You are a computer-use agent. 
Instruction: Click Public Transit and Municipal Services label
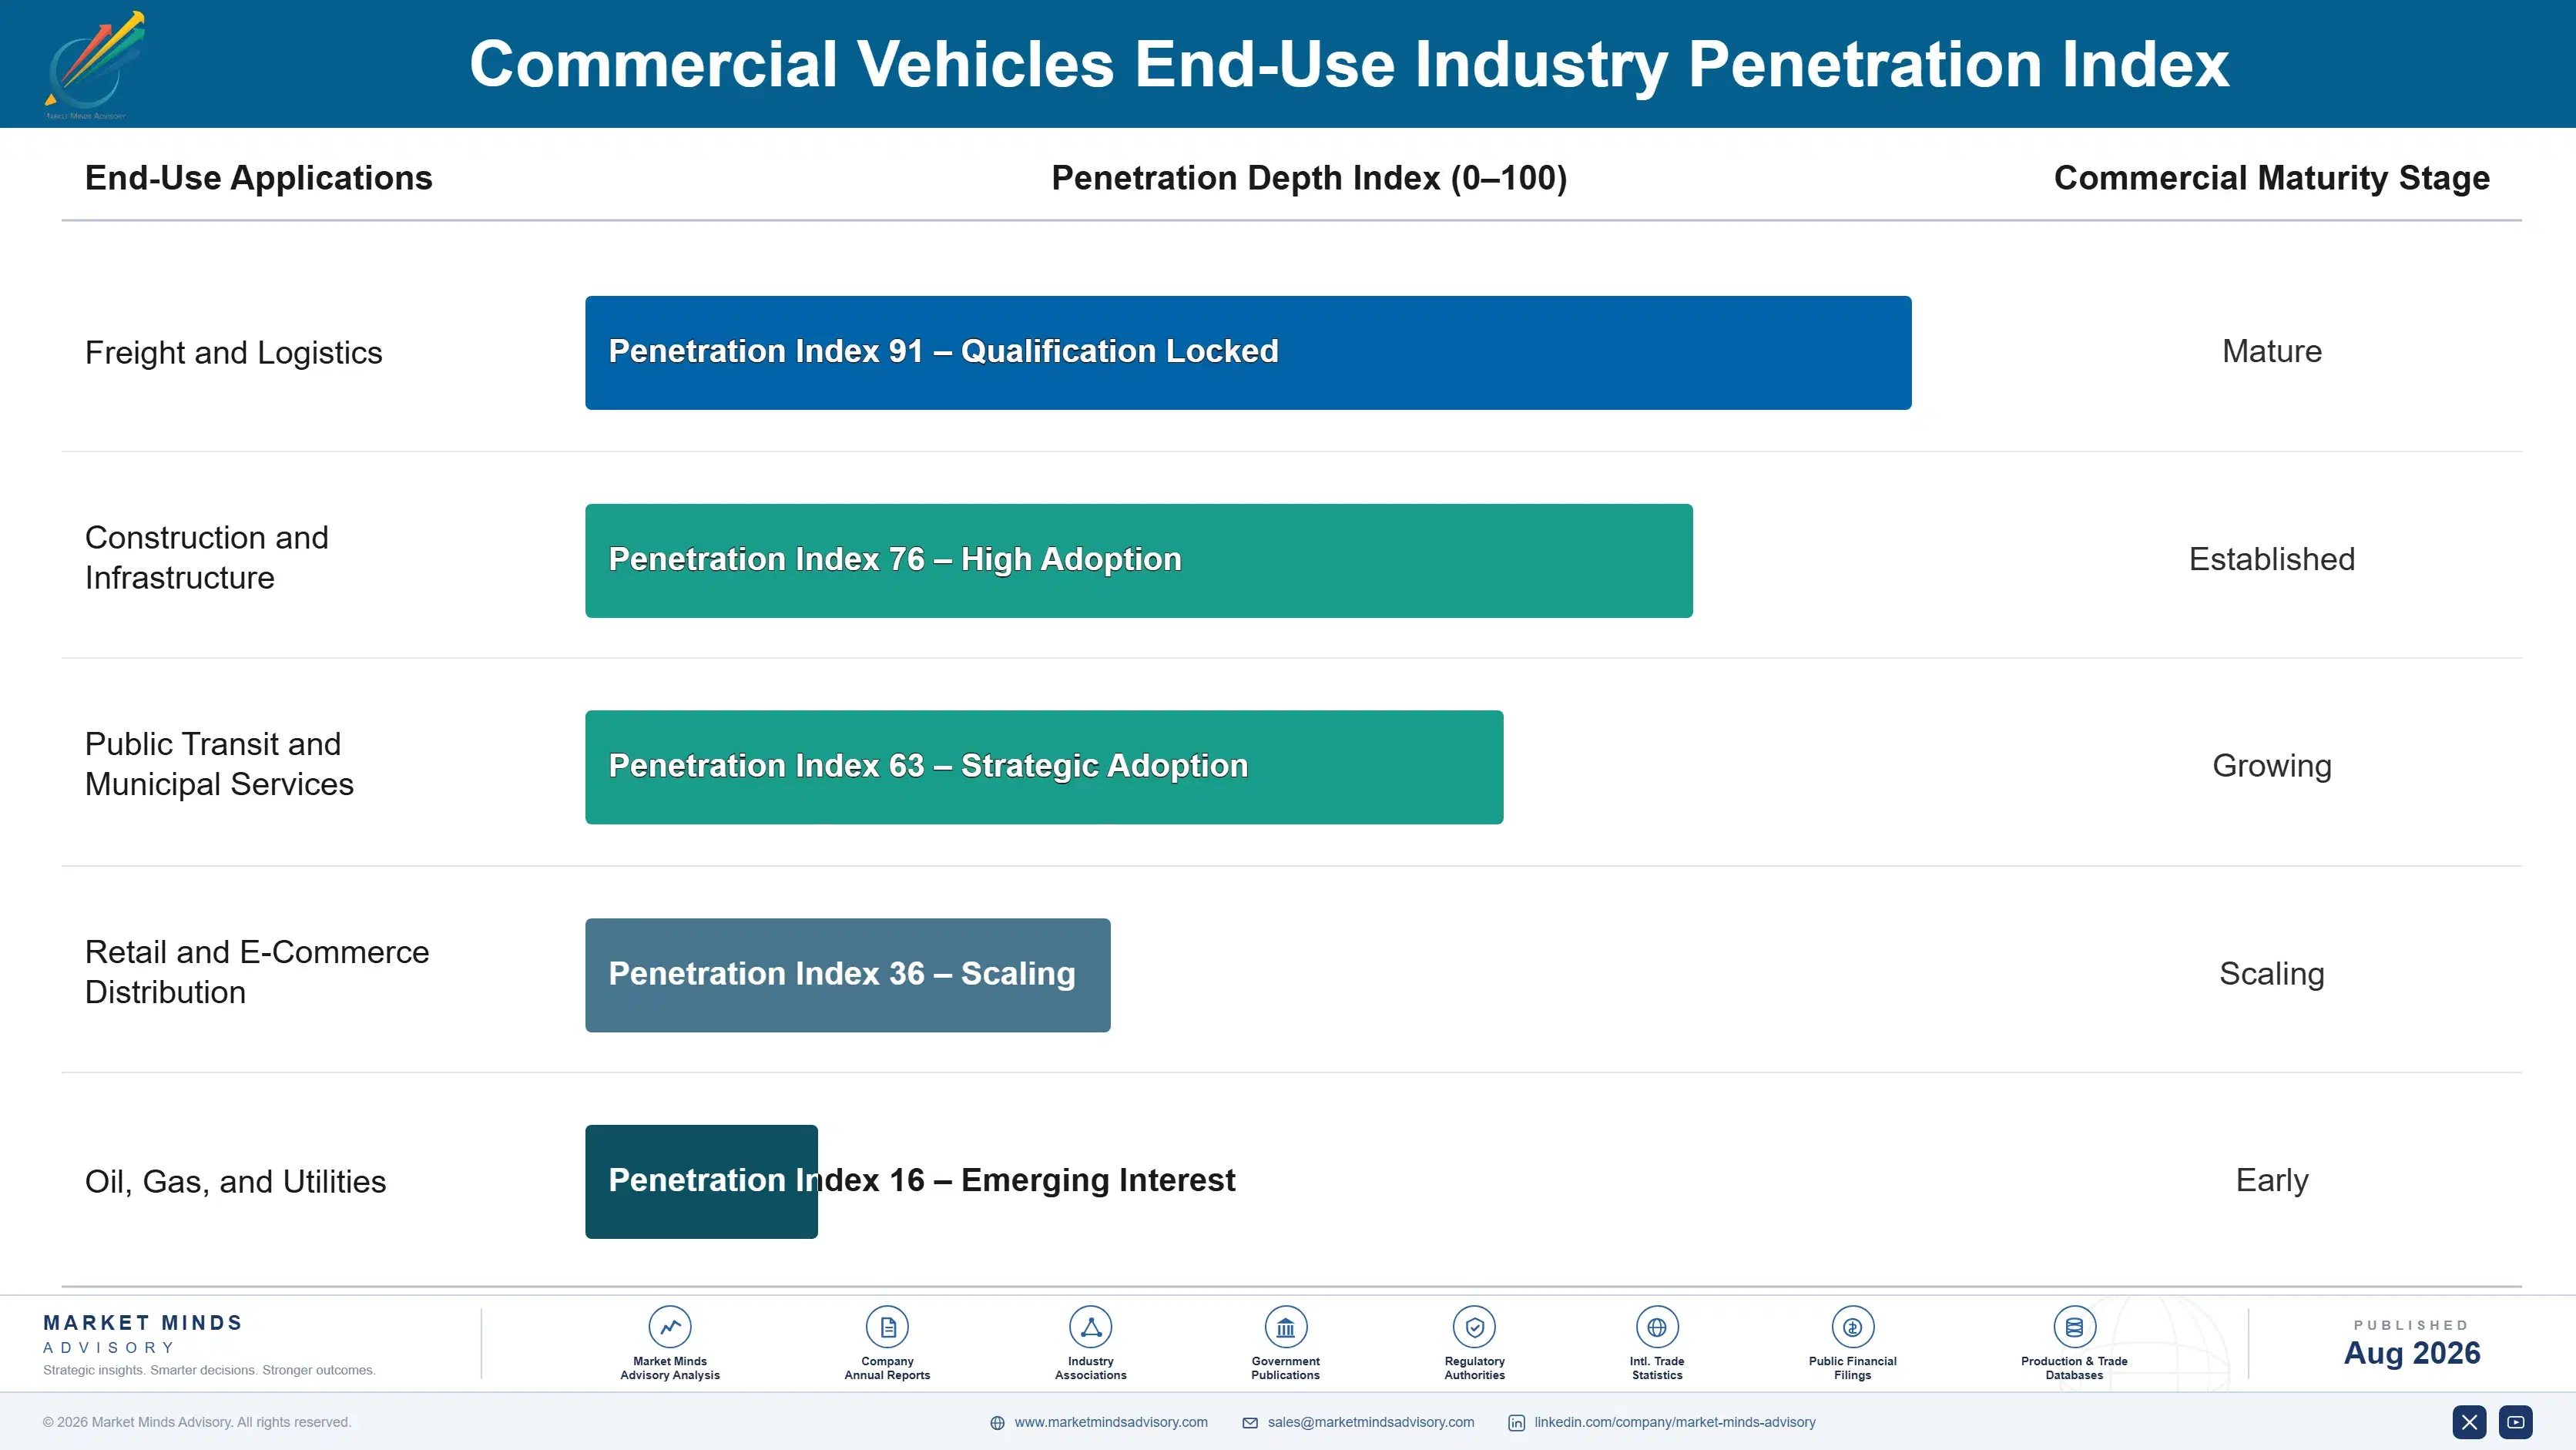(x=220, y=764)
